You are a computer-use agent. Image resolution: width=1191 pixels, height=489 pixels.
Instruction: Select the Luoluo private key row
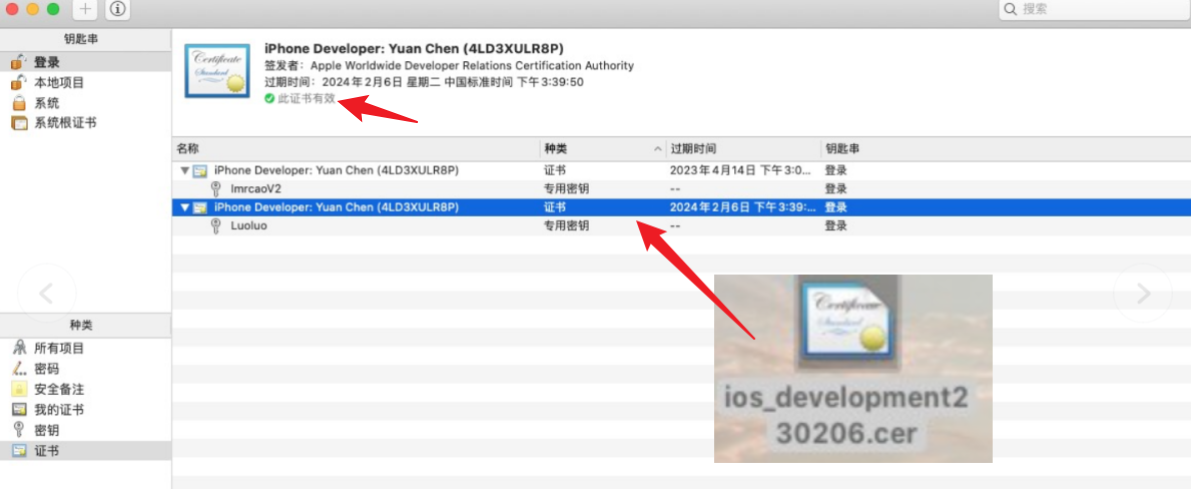coord(681,226)
